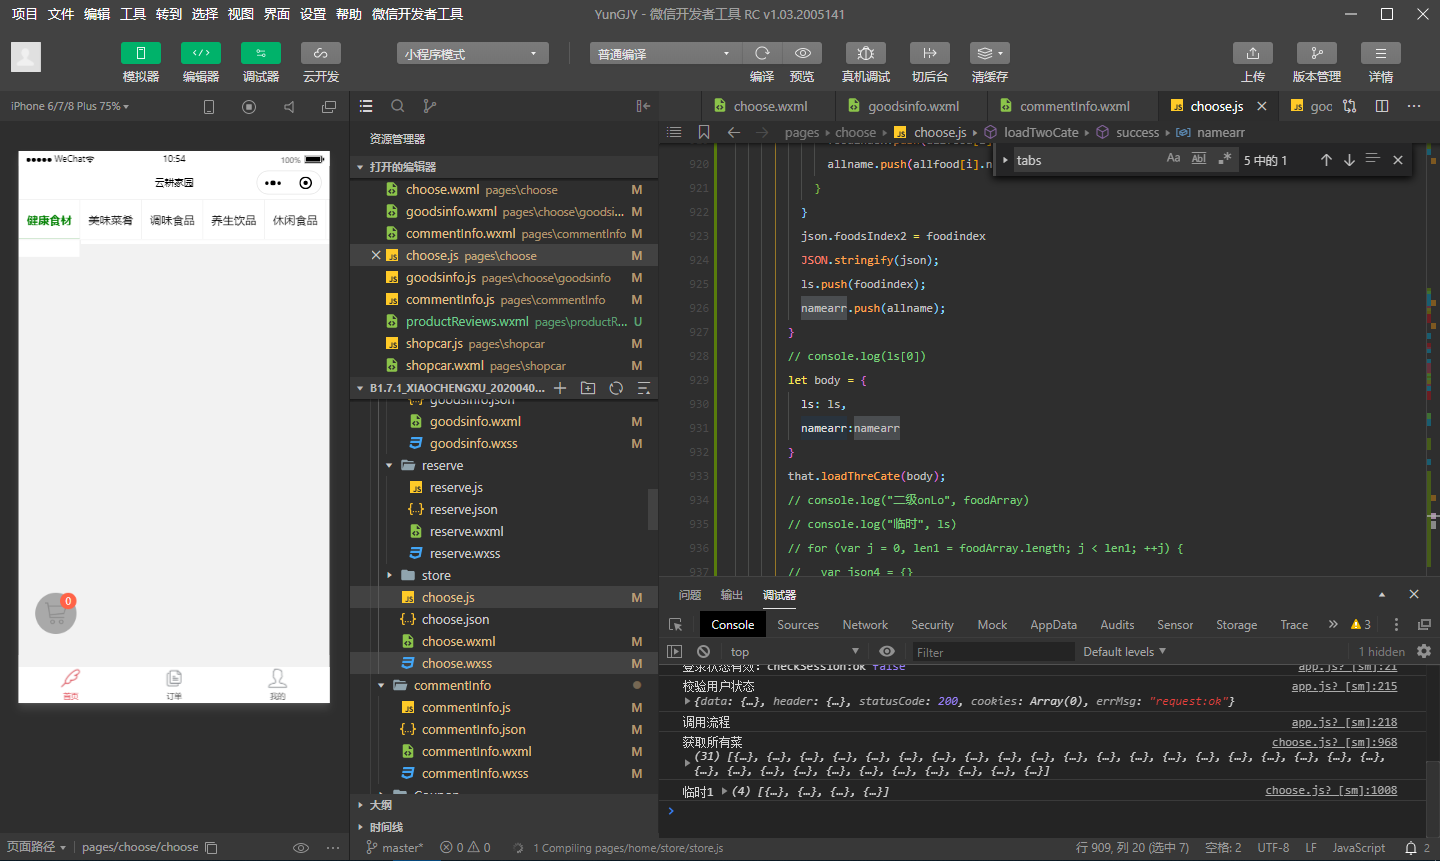Switch to the Network tab in debugger
1440x861 pixels.
[x=865, y=624]
